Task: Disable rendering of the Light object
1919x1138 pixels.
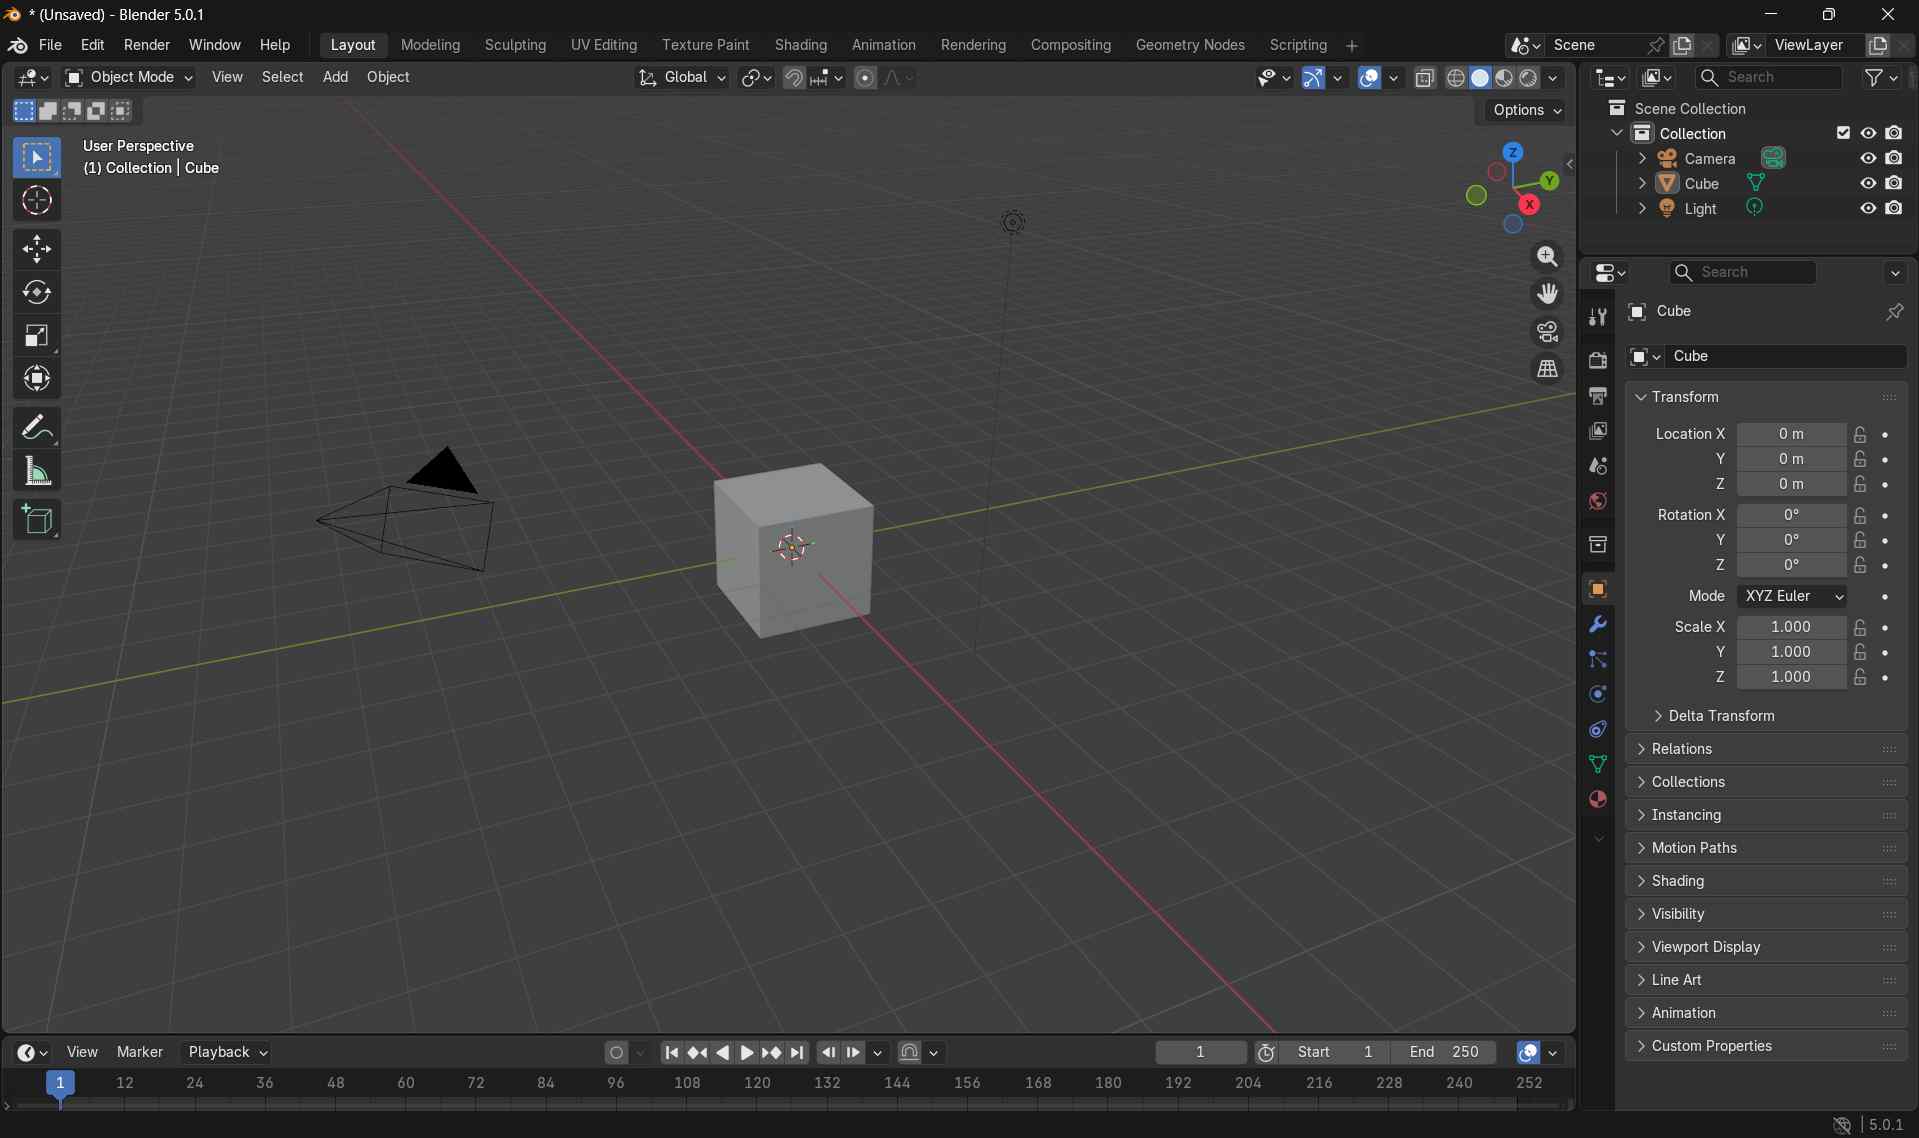Action: click(x=1895, y=207)
